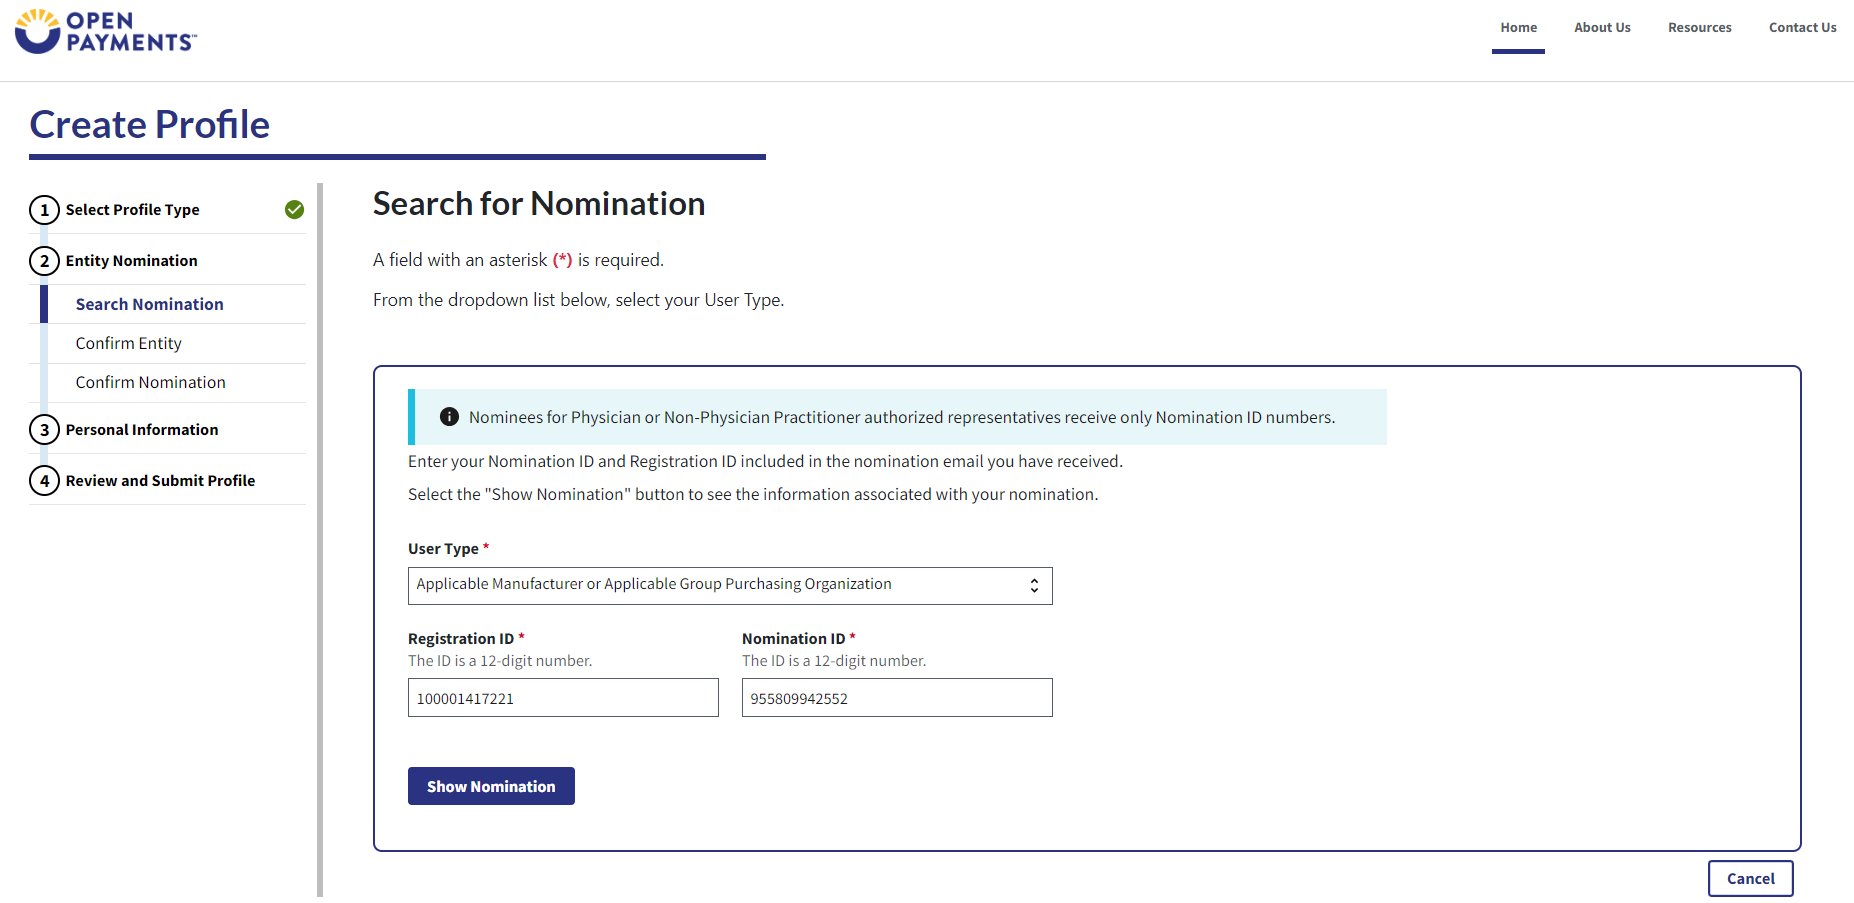Click the Cancel button
The image size is (1854, 903).
click(1750, 879)
